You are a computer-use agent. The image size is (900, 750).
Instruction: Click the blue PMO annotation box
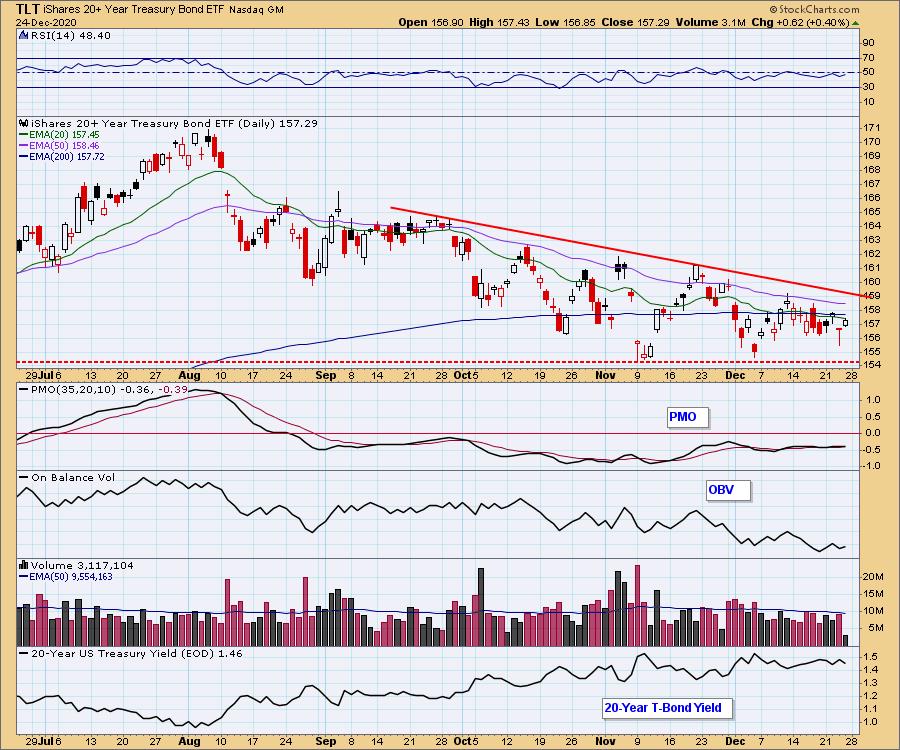(688, 417)
